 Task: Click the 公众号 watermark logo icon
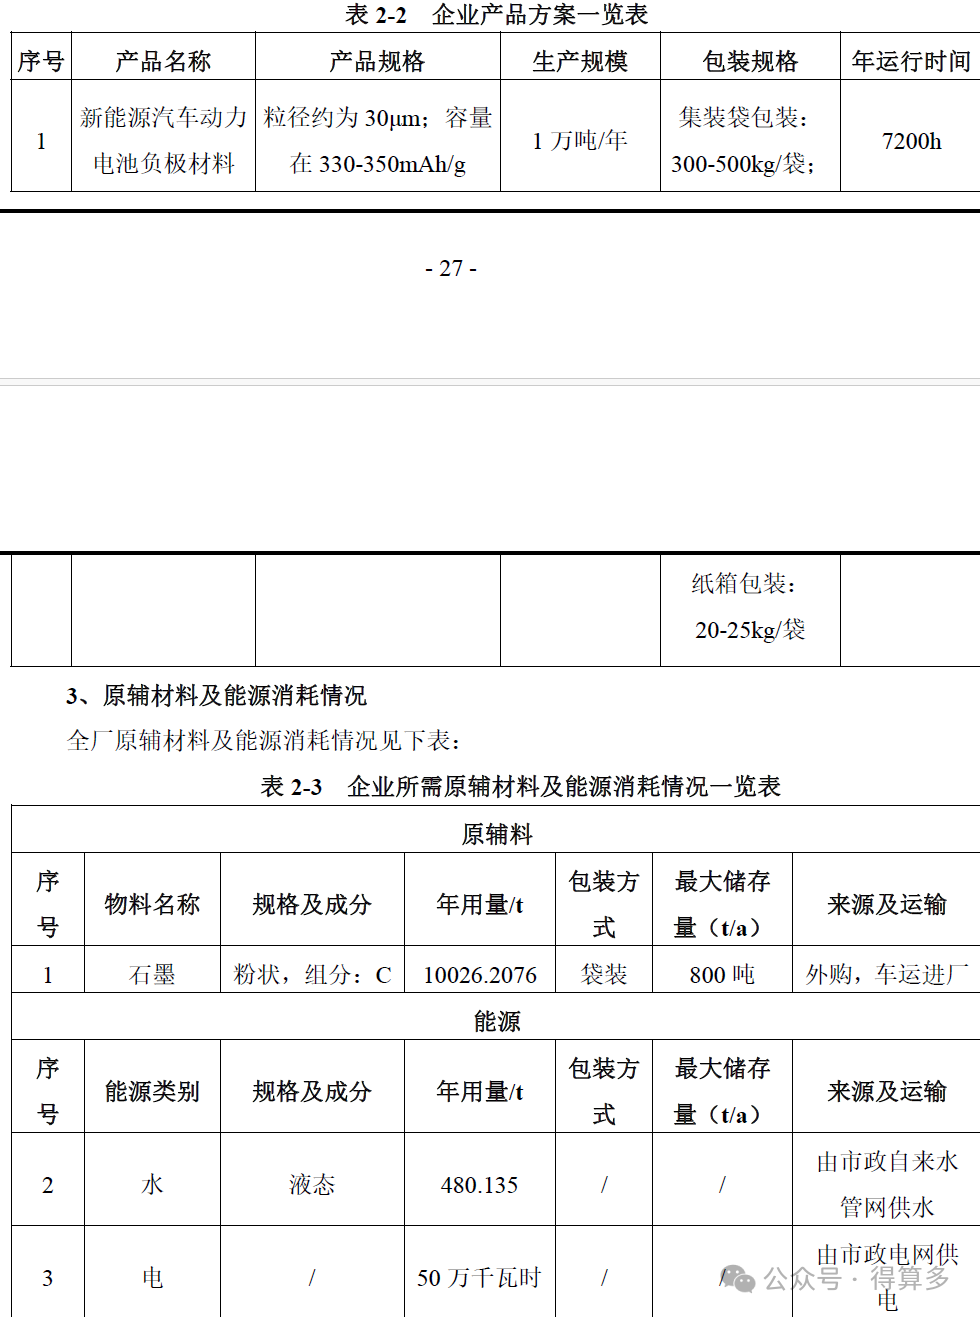740,1279
